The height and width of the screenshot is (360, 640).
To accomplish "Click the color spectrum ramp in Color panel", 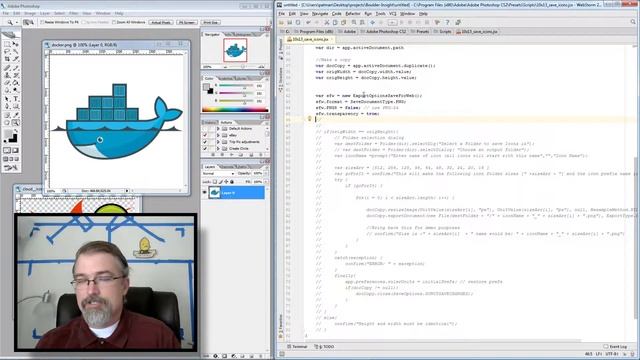I will pyautogui.click(x=235, y=109).
